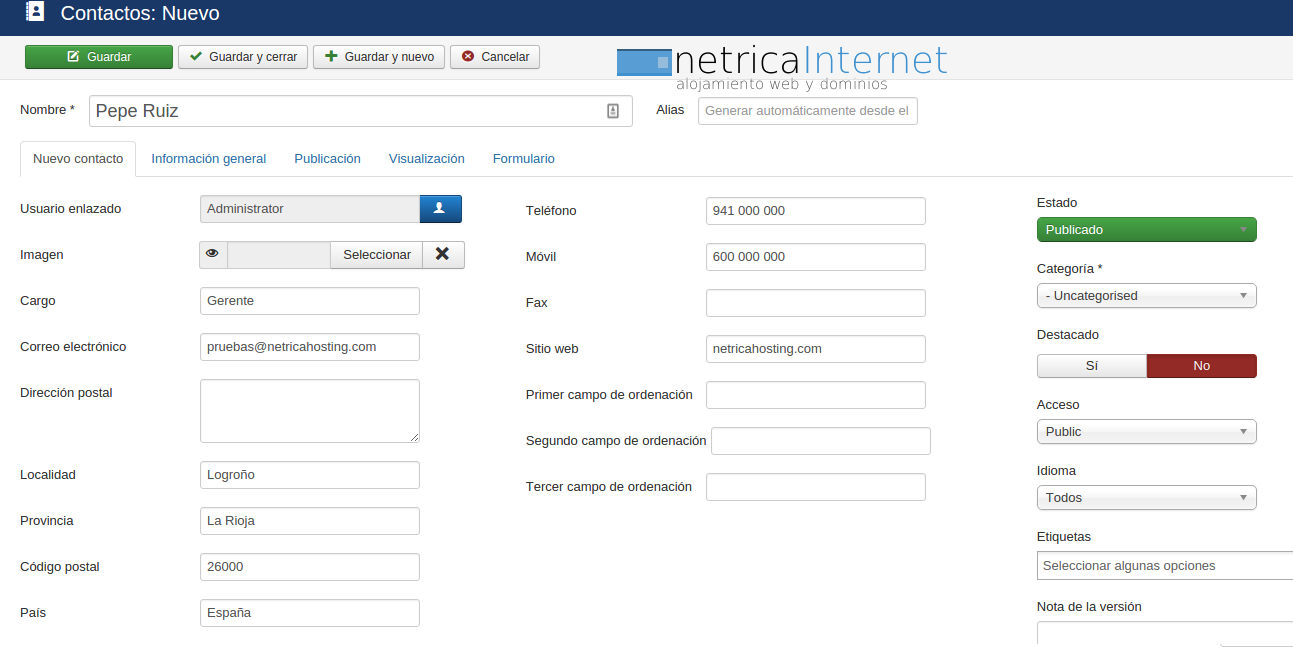
Task: Click the contacts address book icon in header
Action: 35,13
